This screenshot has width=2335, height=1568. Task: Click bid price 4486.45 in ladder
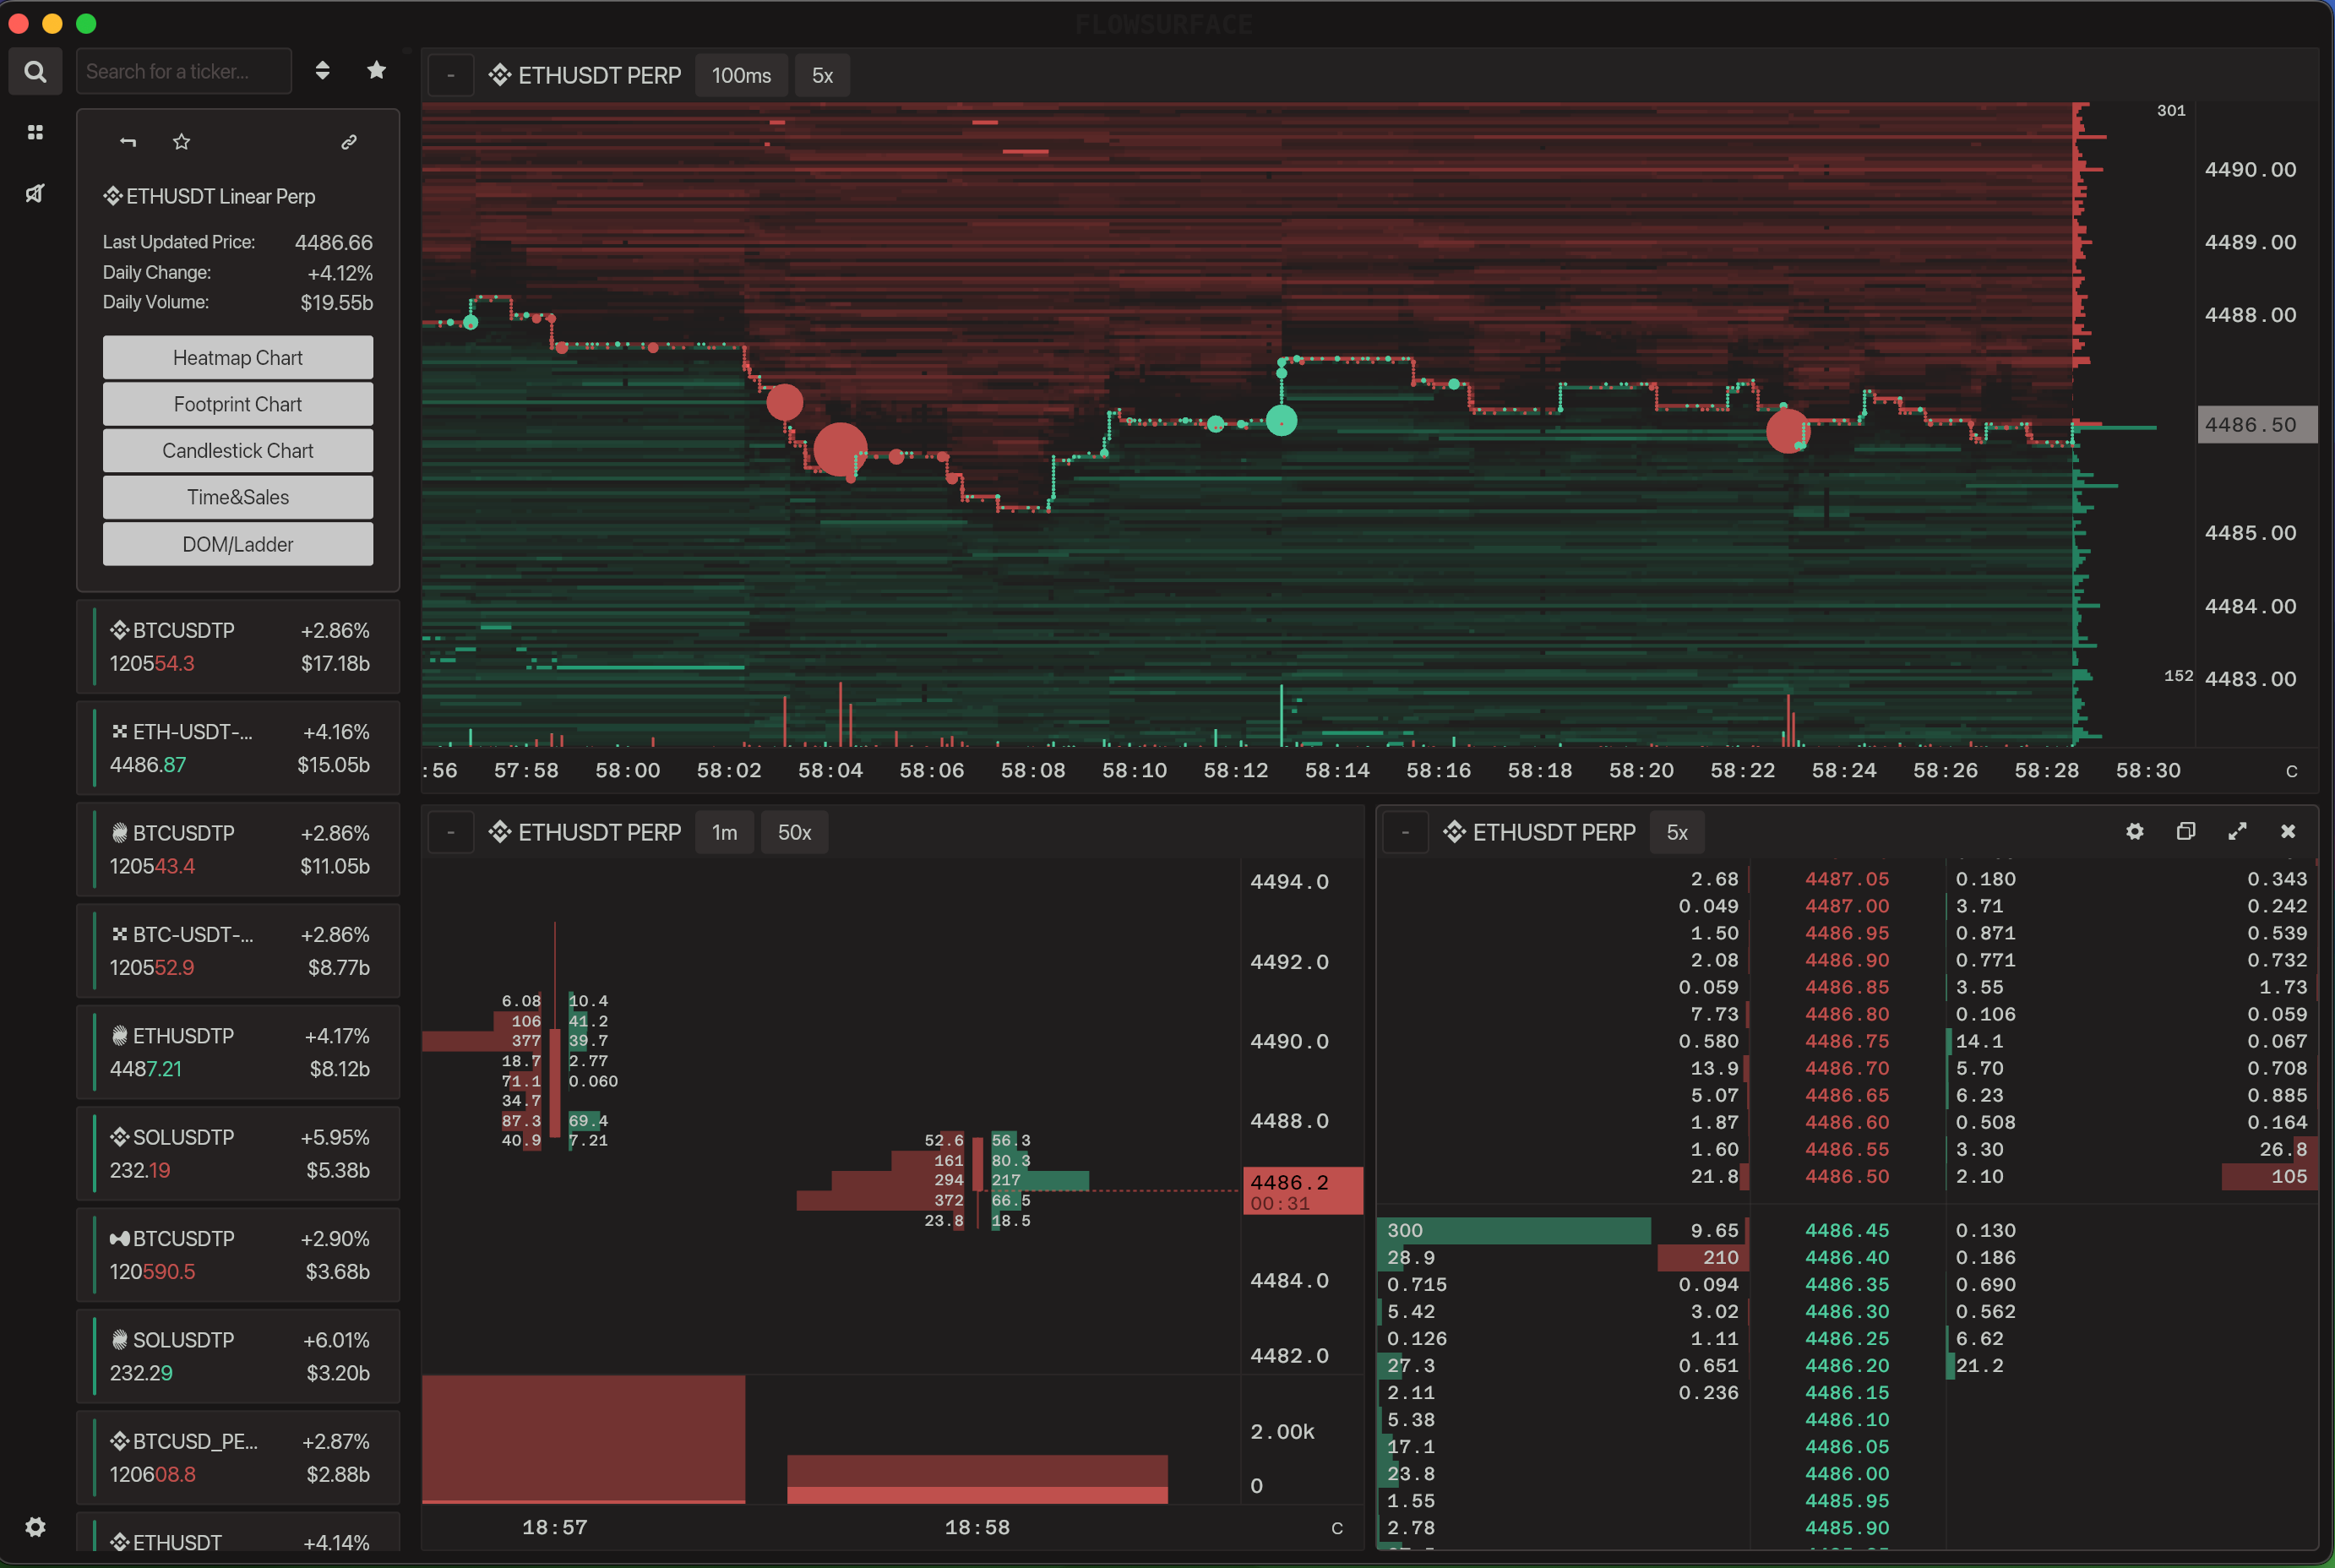point(1847,1230)
